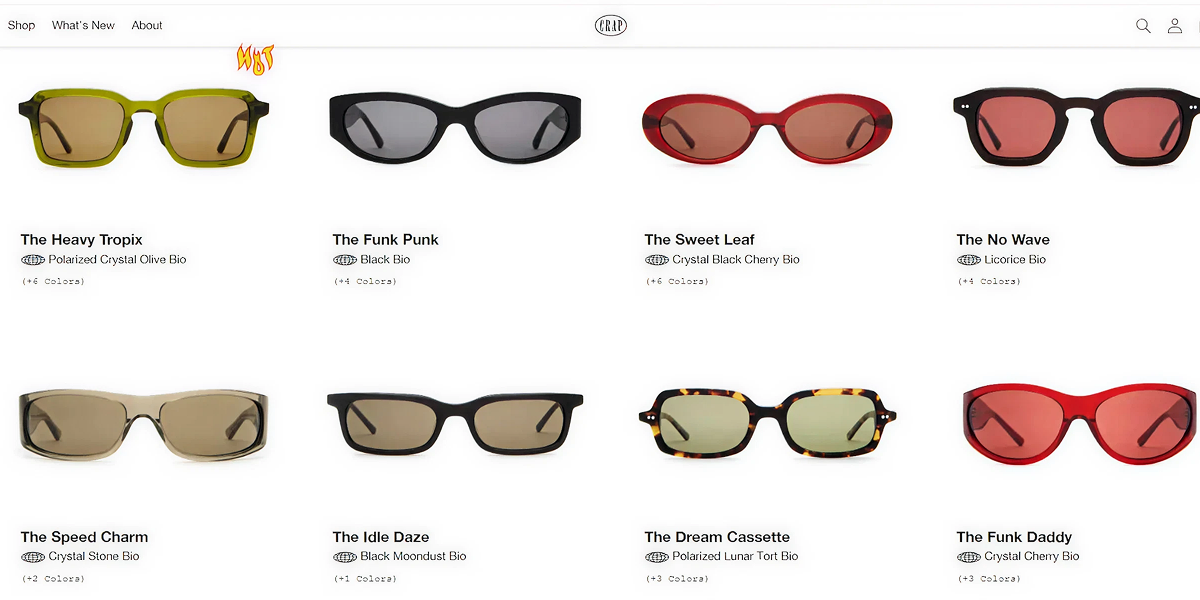The height and width of the screenshot is (600, 1200).
Task: Open The Sweet Leaf product link
Action: 700,240
